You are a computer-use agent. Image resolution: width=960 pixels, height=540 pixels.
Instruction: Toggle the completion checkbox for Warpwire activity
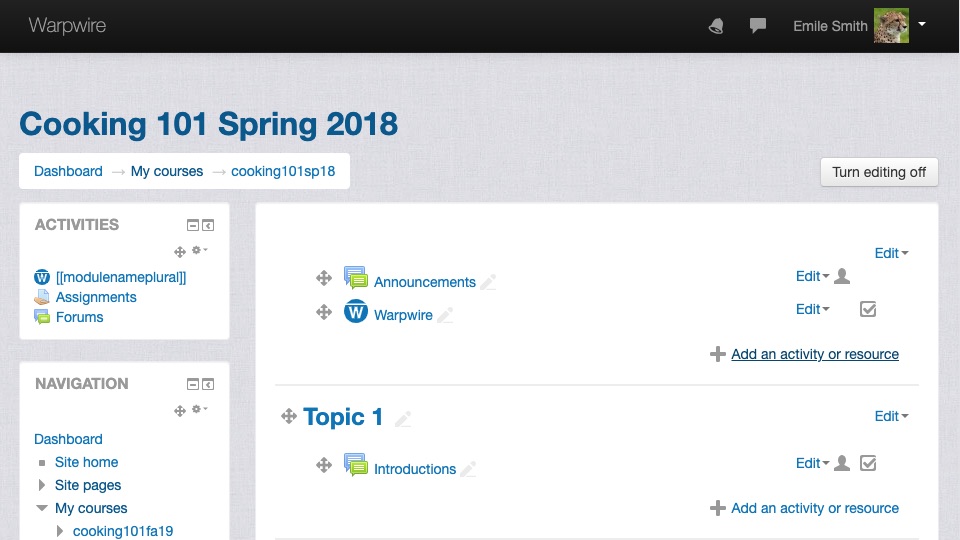(x=868, y=309)
